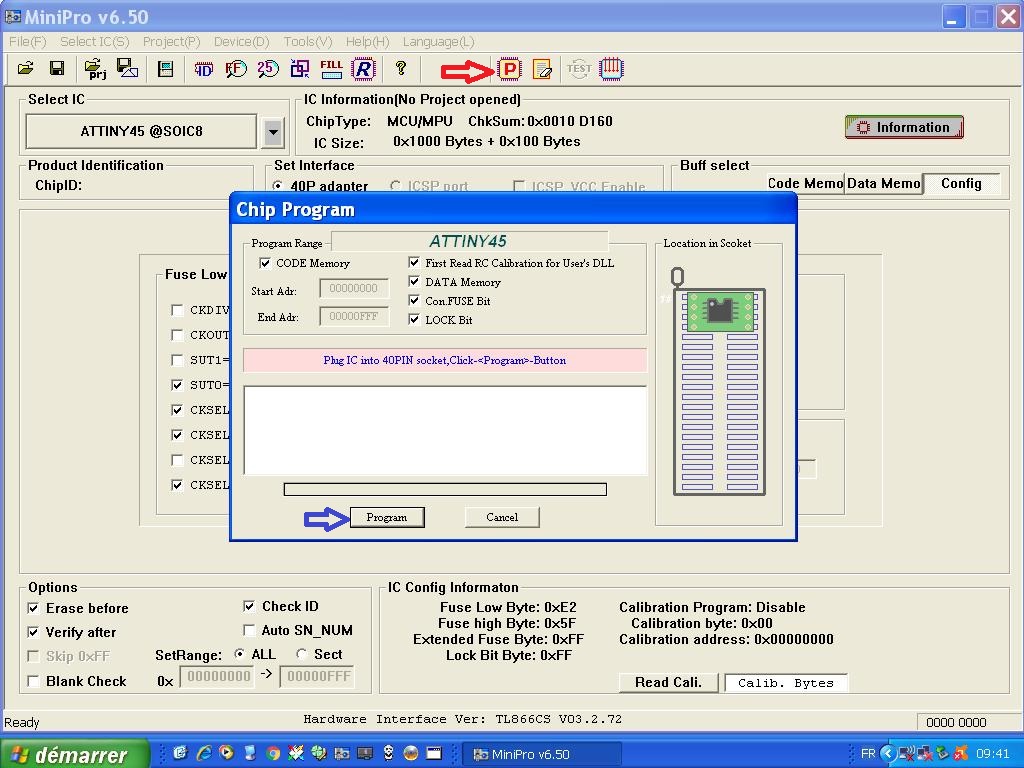Click the FF blank check icon
This screenshot has height=768, width=1024.
(236, 68)
